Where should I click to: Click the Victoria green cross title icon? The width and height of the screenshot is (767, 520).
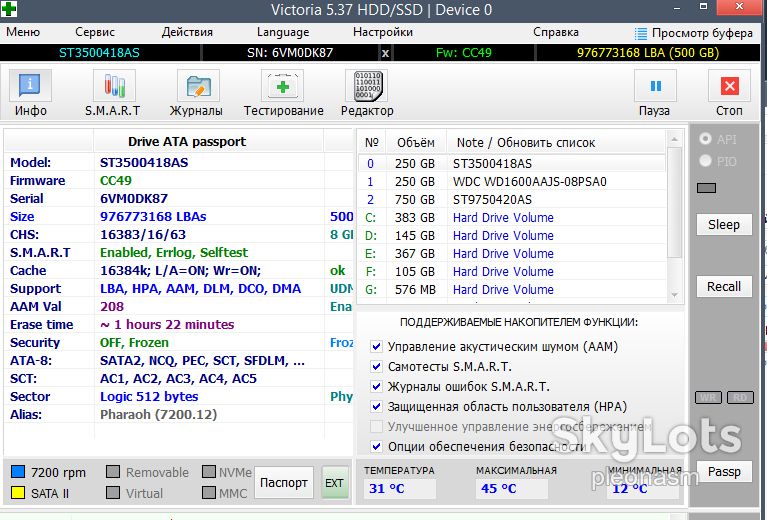coord(9,9)
